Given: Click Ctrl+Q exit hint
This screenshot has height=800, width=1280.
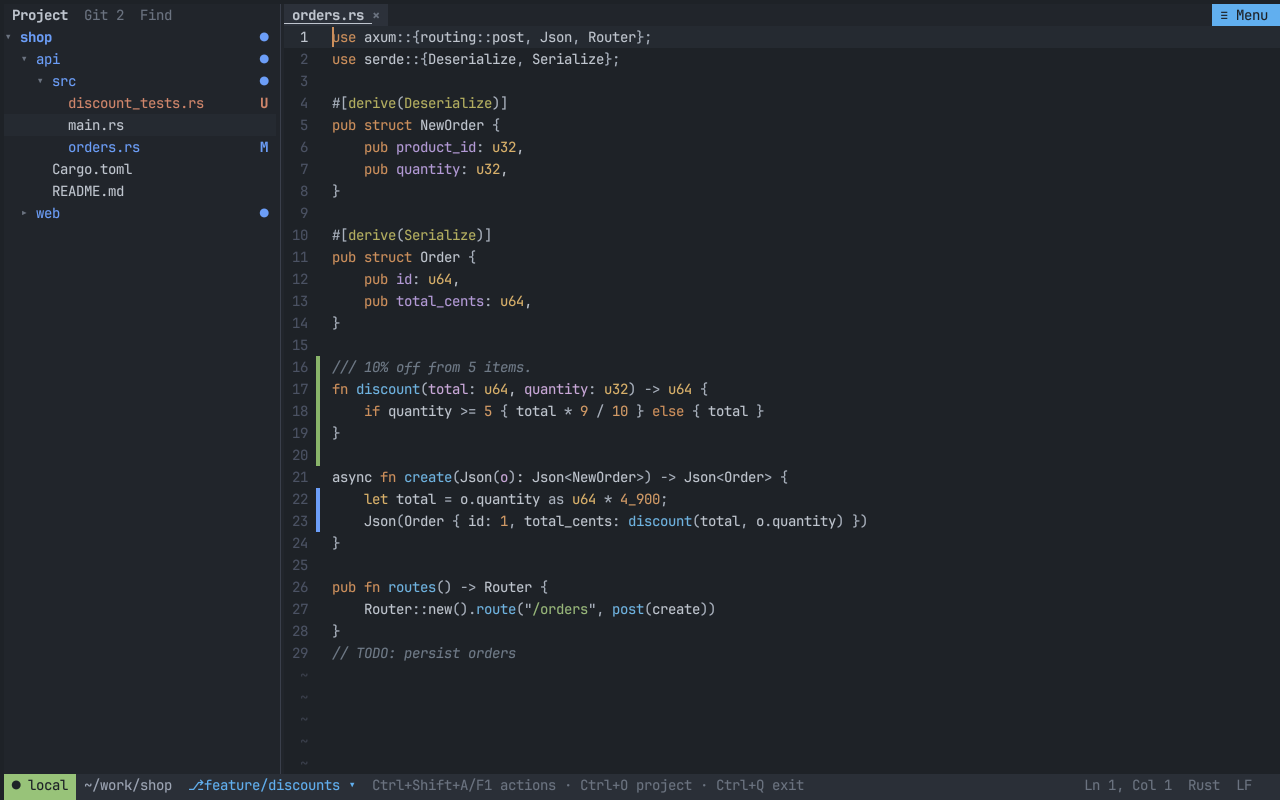Looking at the screenshot, I should click(x=760, y=785).
